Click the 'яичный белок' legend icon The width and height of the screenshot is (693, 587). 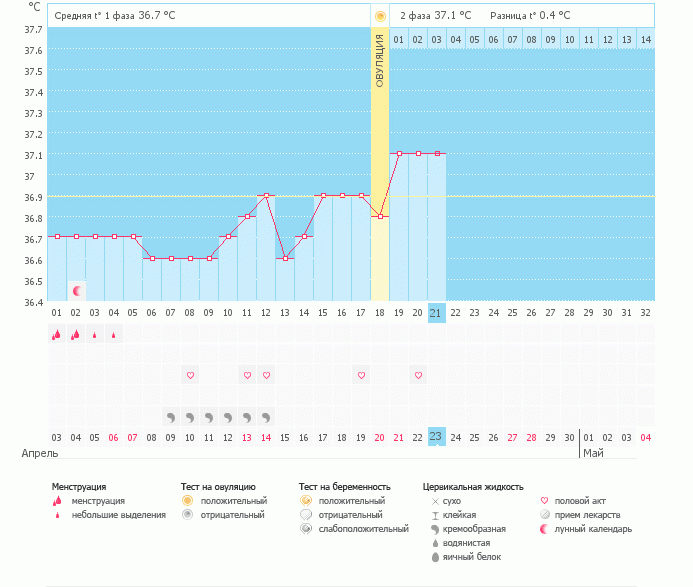(435, 556)
